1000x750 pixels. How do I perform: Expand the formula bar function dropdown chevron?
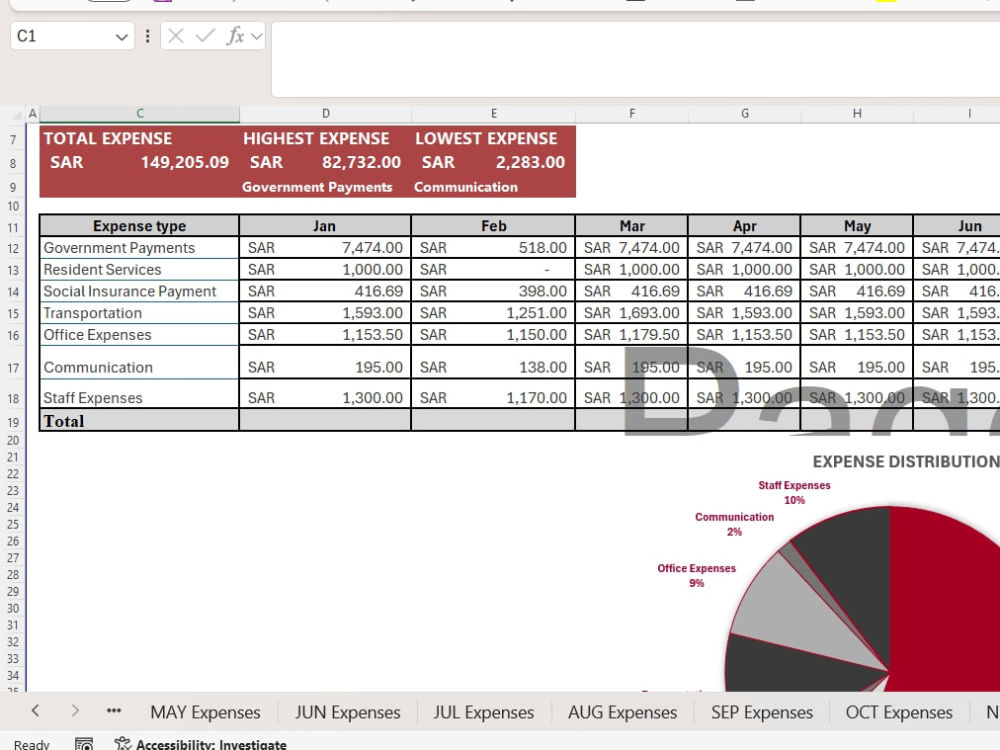click(256, 36)
